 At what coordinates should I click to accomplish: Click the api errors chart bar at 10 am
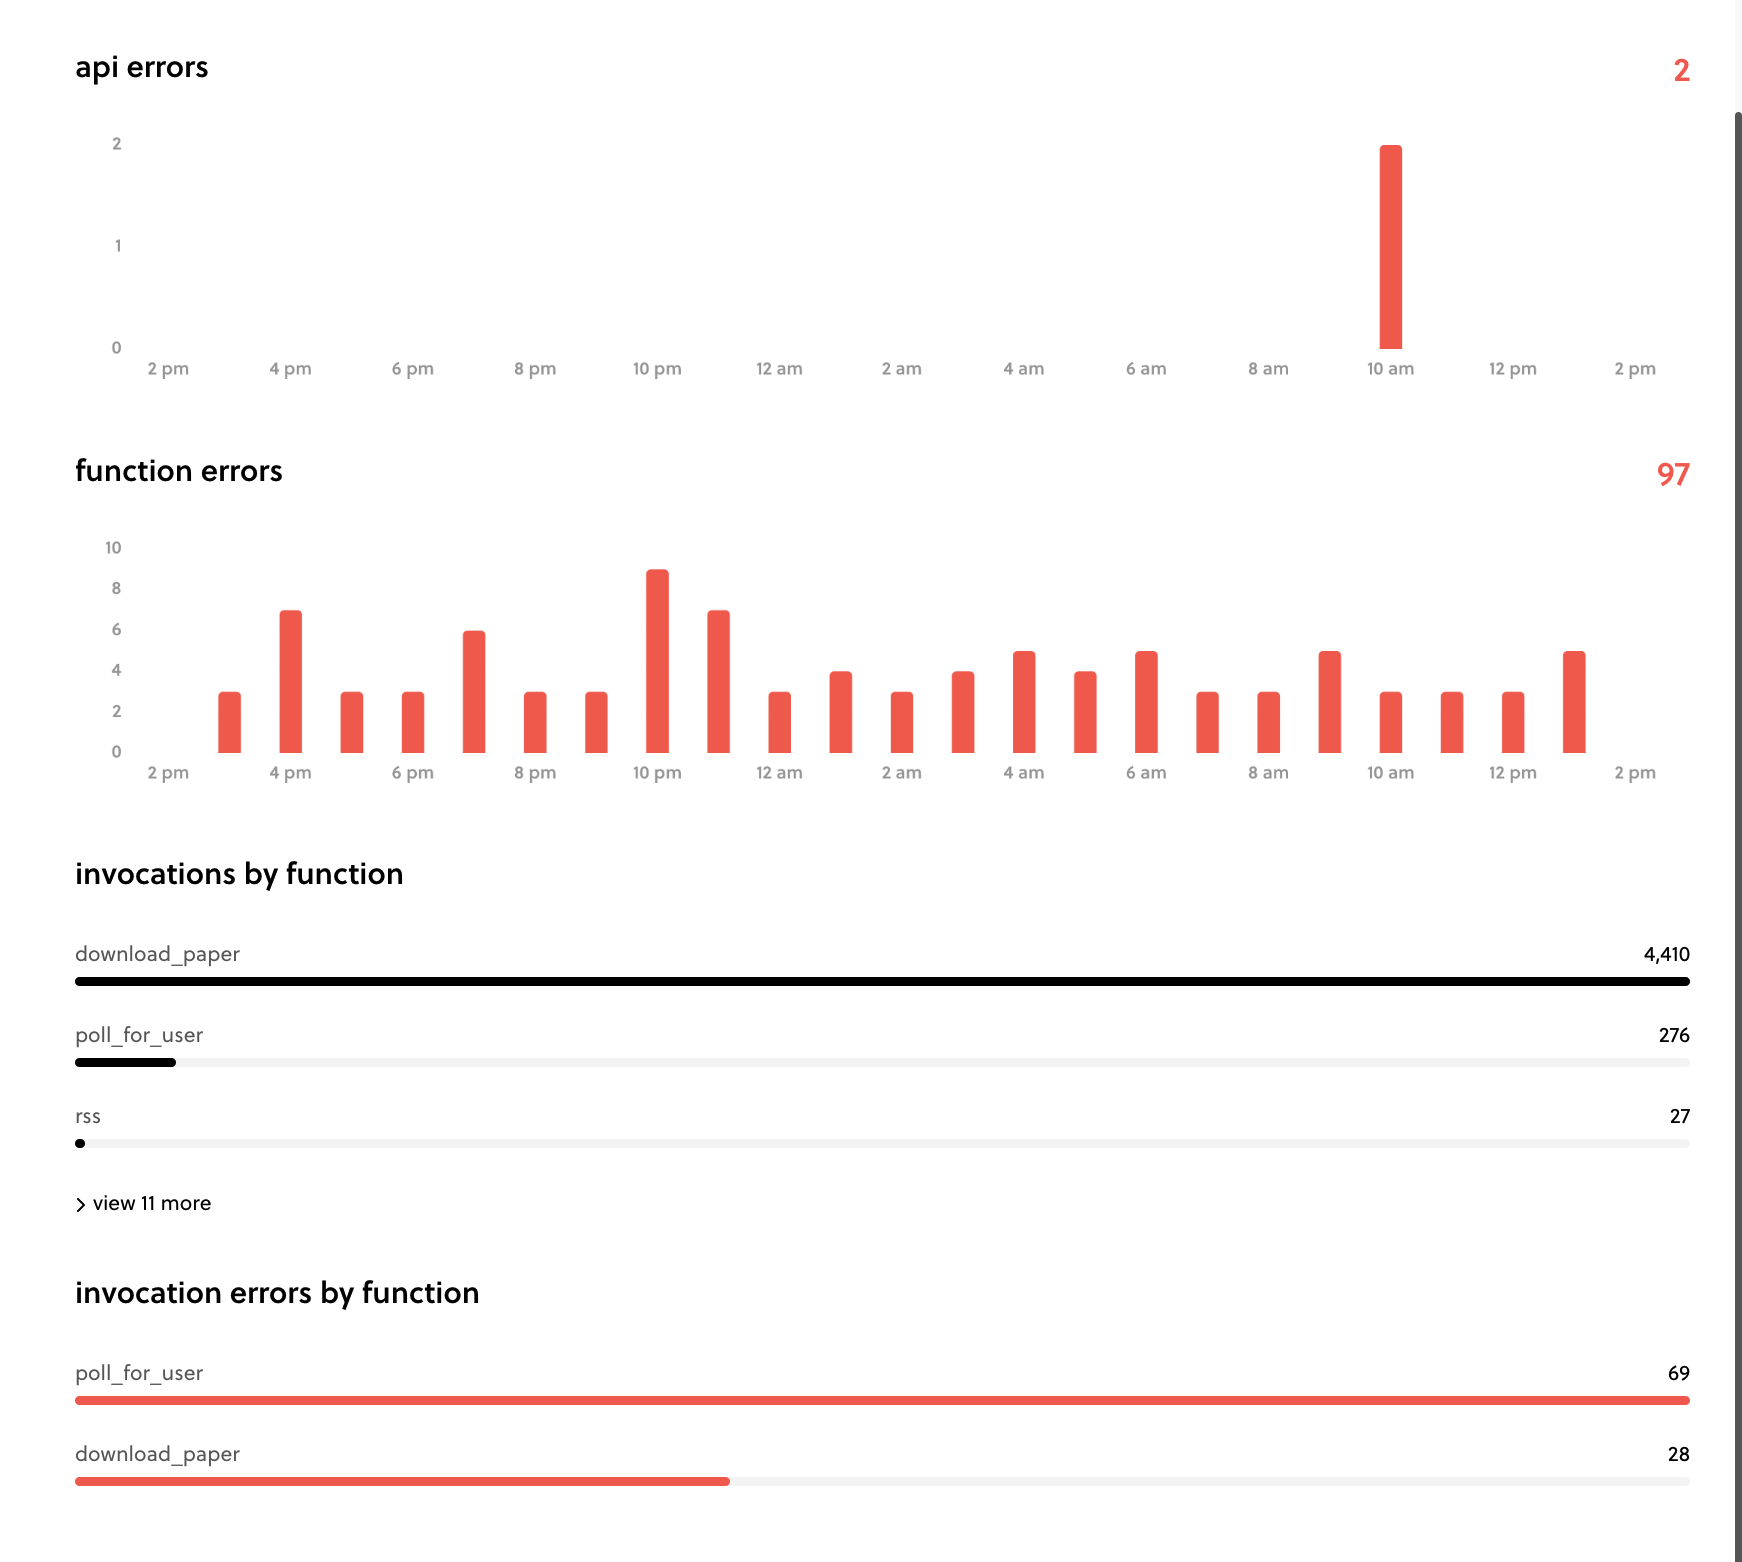[1391, 245]
